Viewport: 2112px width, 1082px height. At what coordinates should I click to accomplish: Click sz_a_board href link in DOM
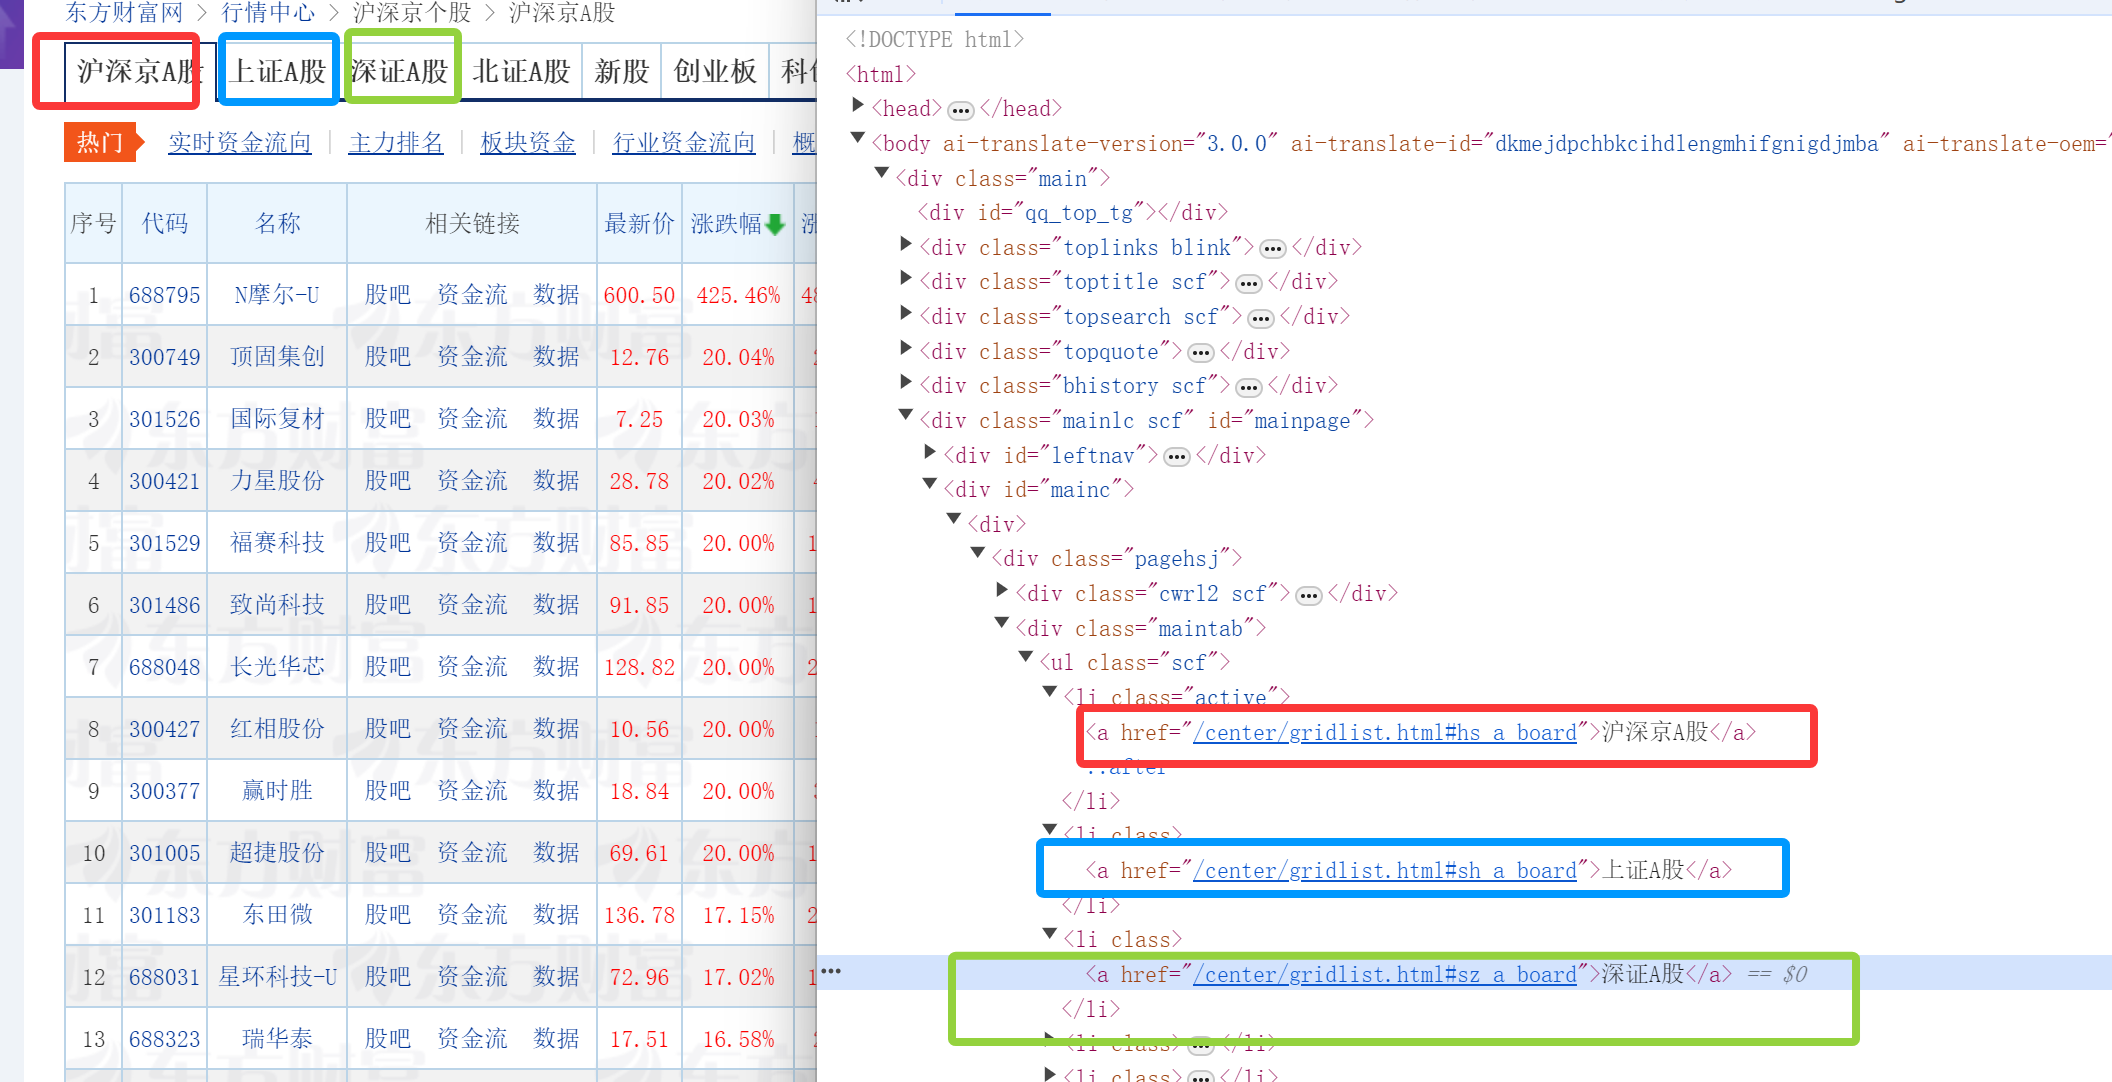[1384, 975]
